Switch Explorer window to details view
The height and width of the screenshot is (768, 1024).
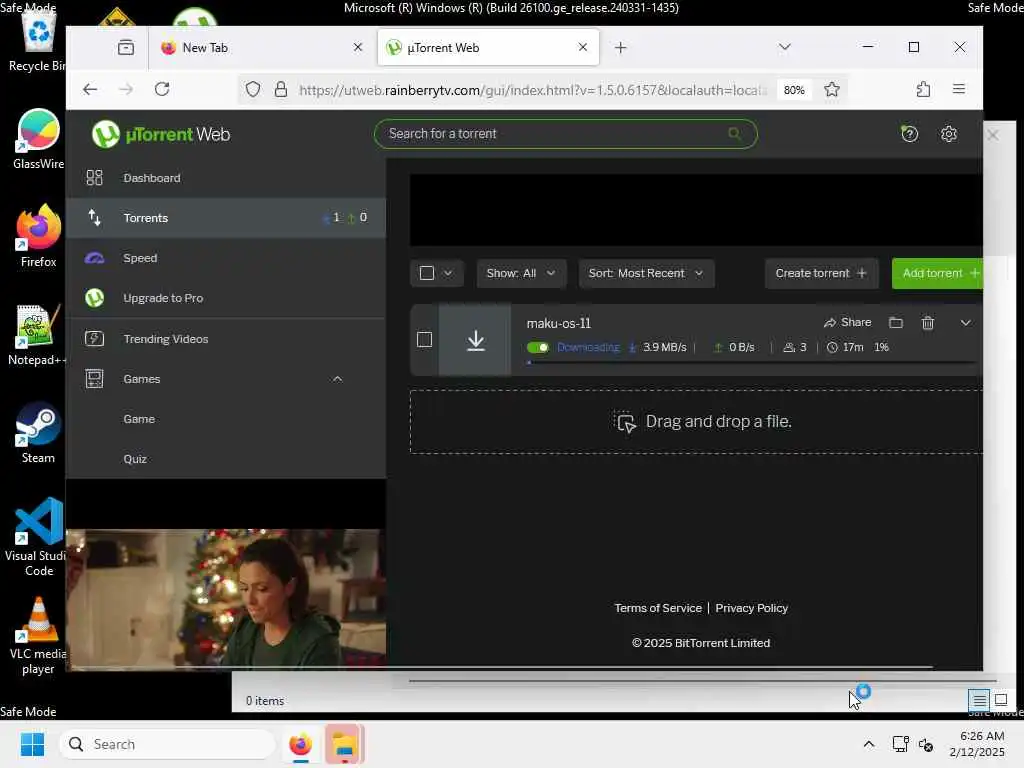click(979, 701)
